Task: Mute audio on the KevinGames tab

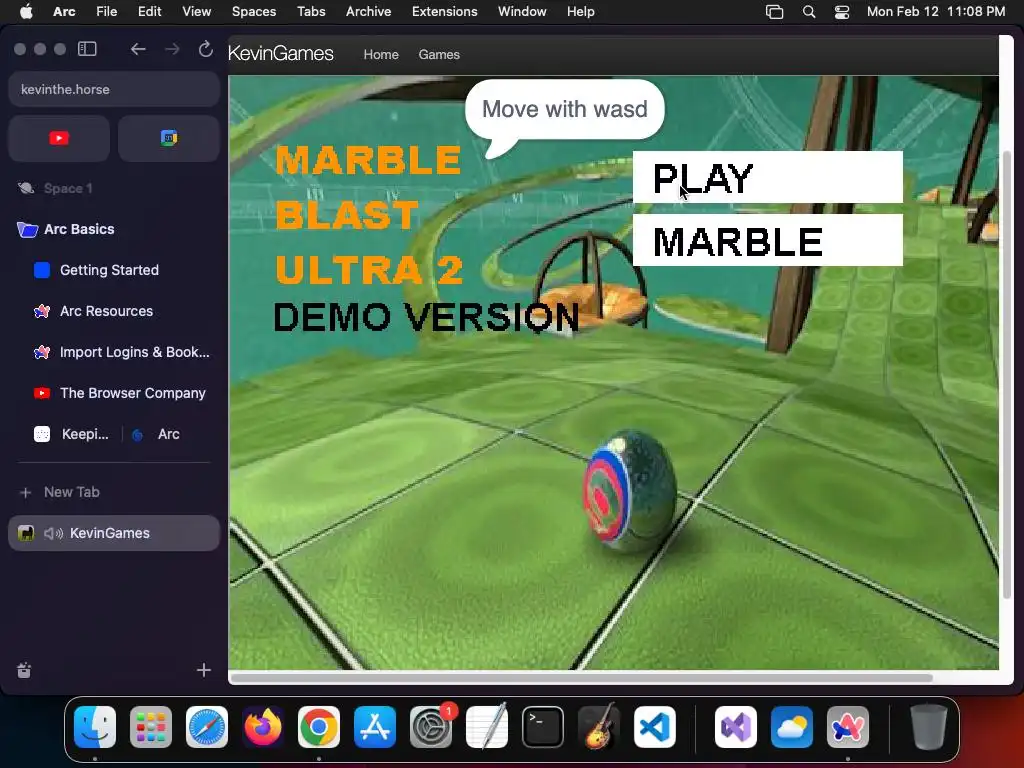Action: click(54, 534)
